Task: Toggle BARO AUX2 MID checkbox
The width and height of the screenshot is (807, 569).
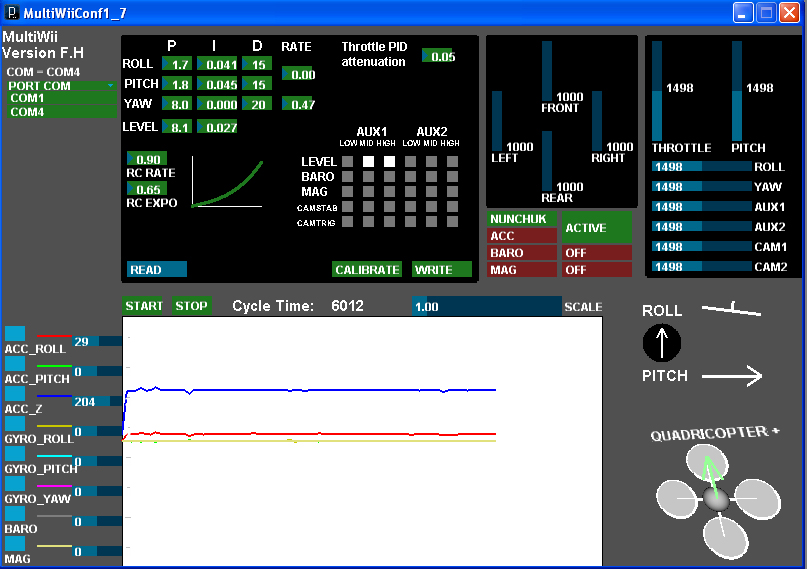Action: (431, 176)
